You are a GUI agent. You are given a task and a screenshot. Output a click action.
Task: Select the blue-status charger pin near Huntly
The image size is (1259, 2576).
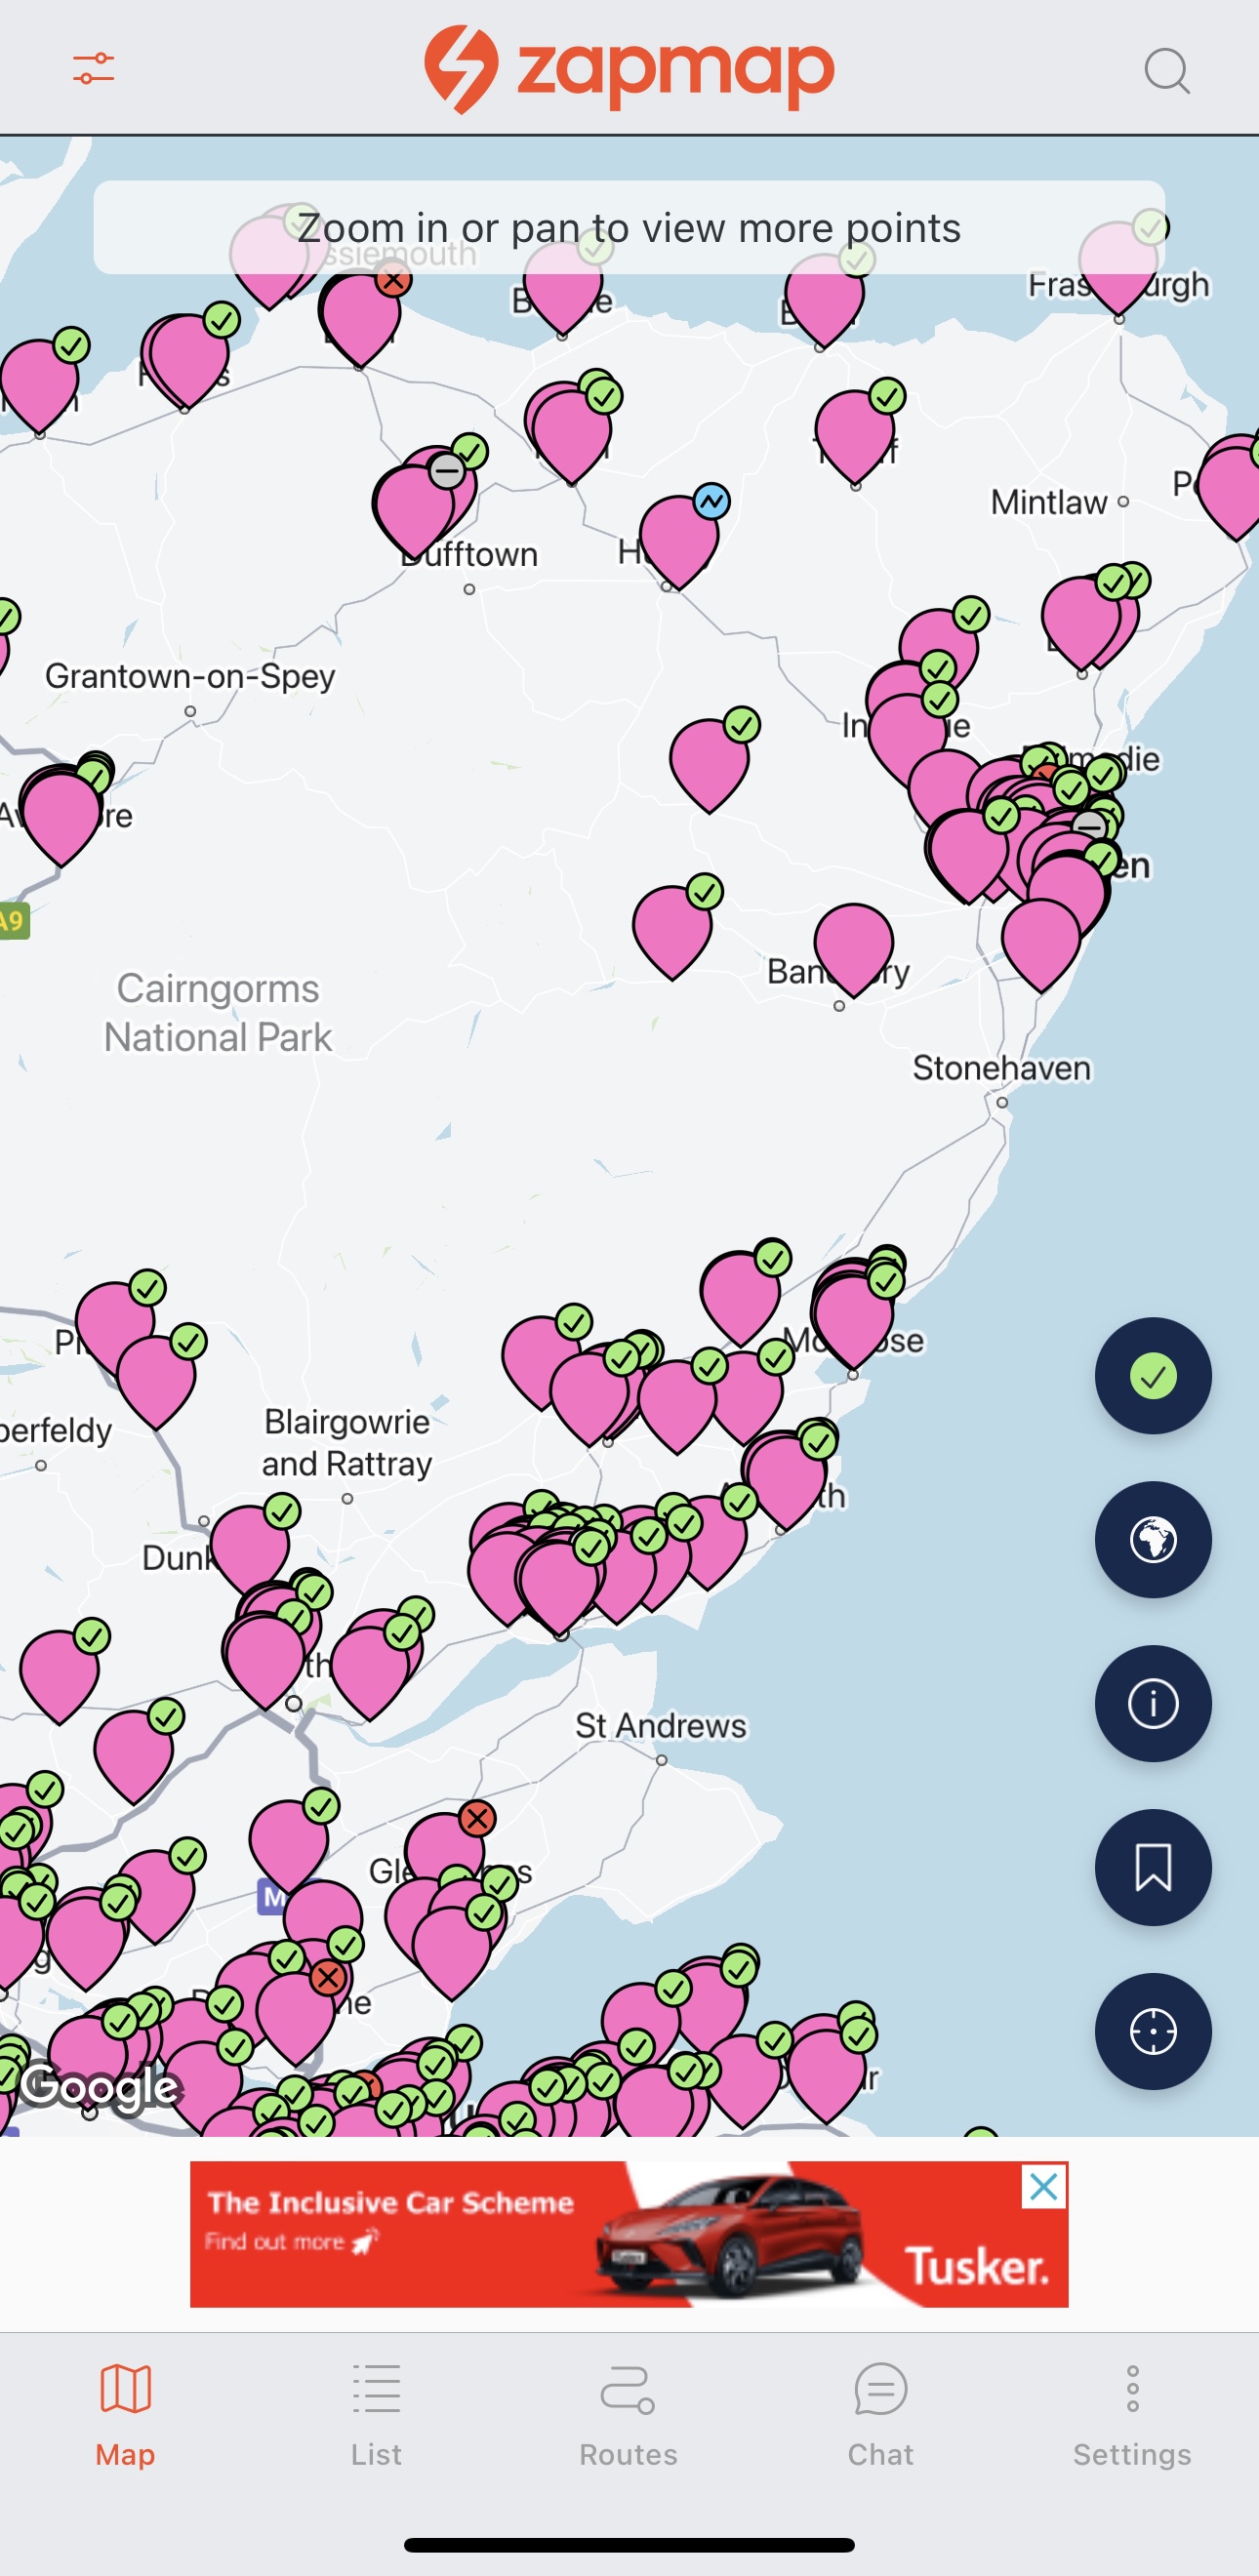(x=680, y=540)
